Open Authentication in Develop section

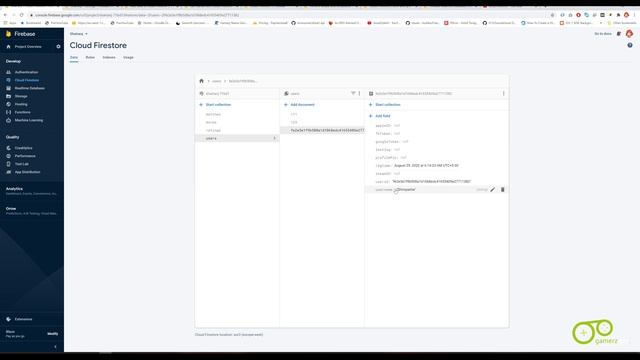pyautogui.click(x=26, y=72)
